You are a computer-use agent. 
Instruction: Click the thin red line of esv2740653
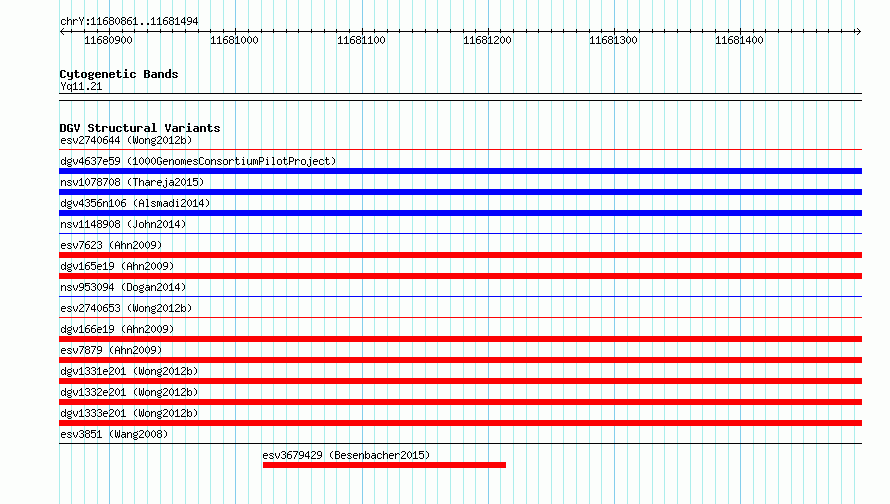coord(460,317)
